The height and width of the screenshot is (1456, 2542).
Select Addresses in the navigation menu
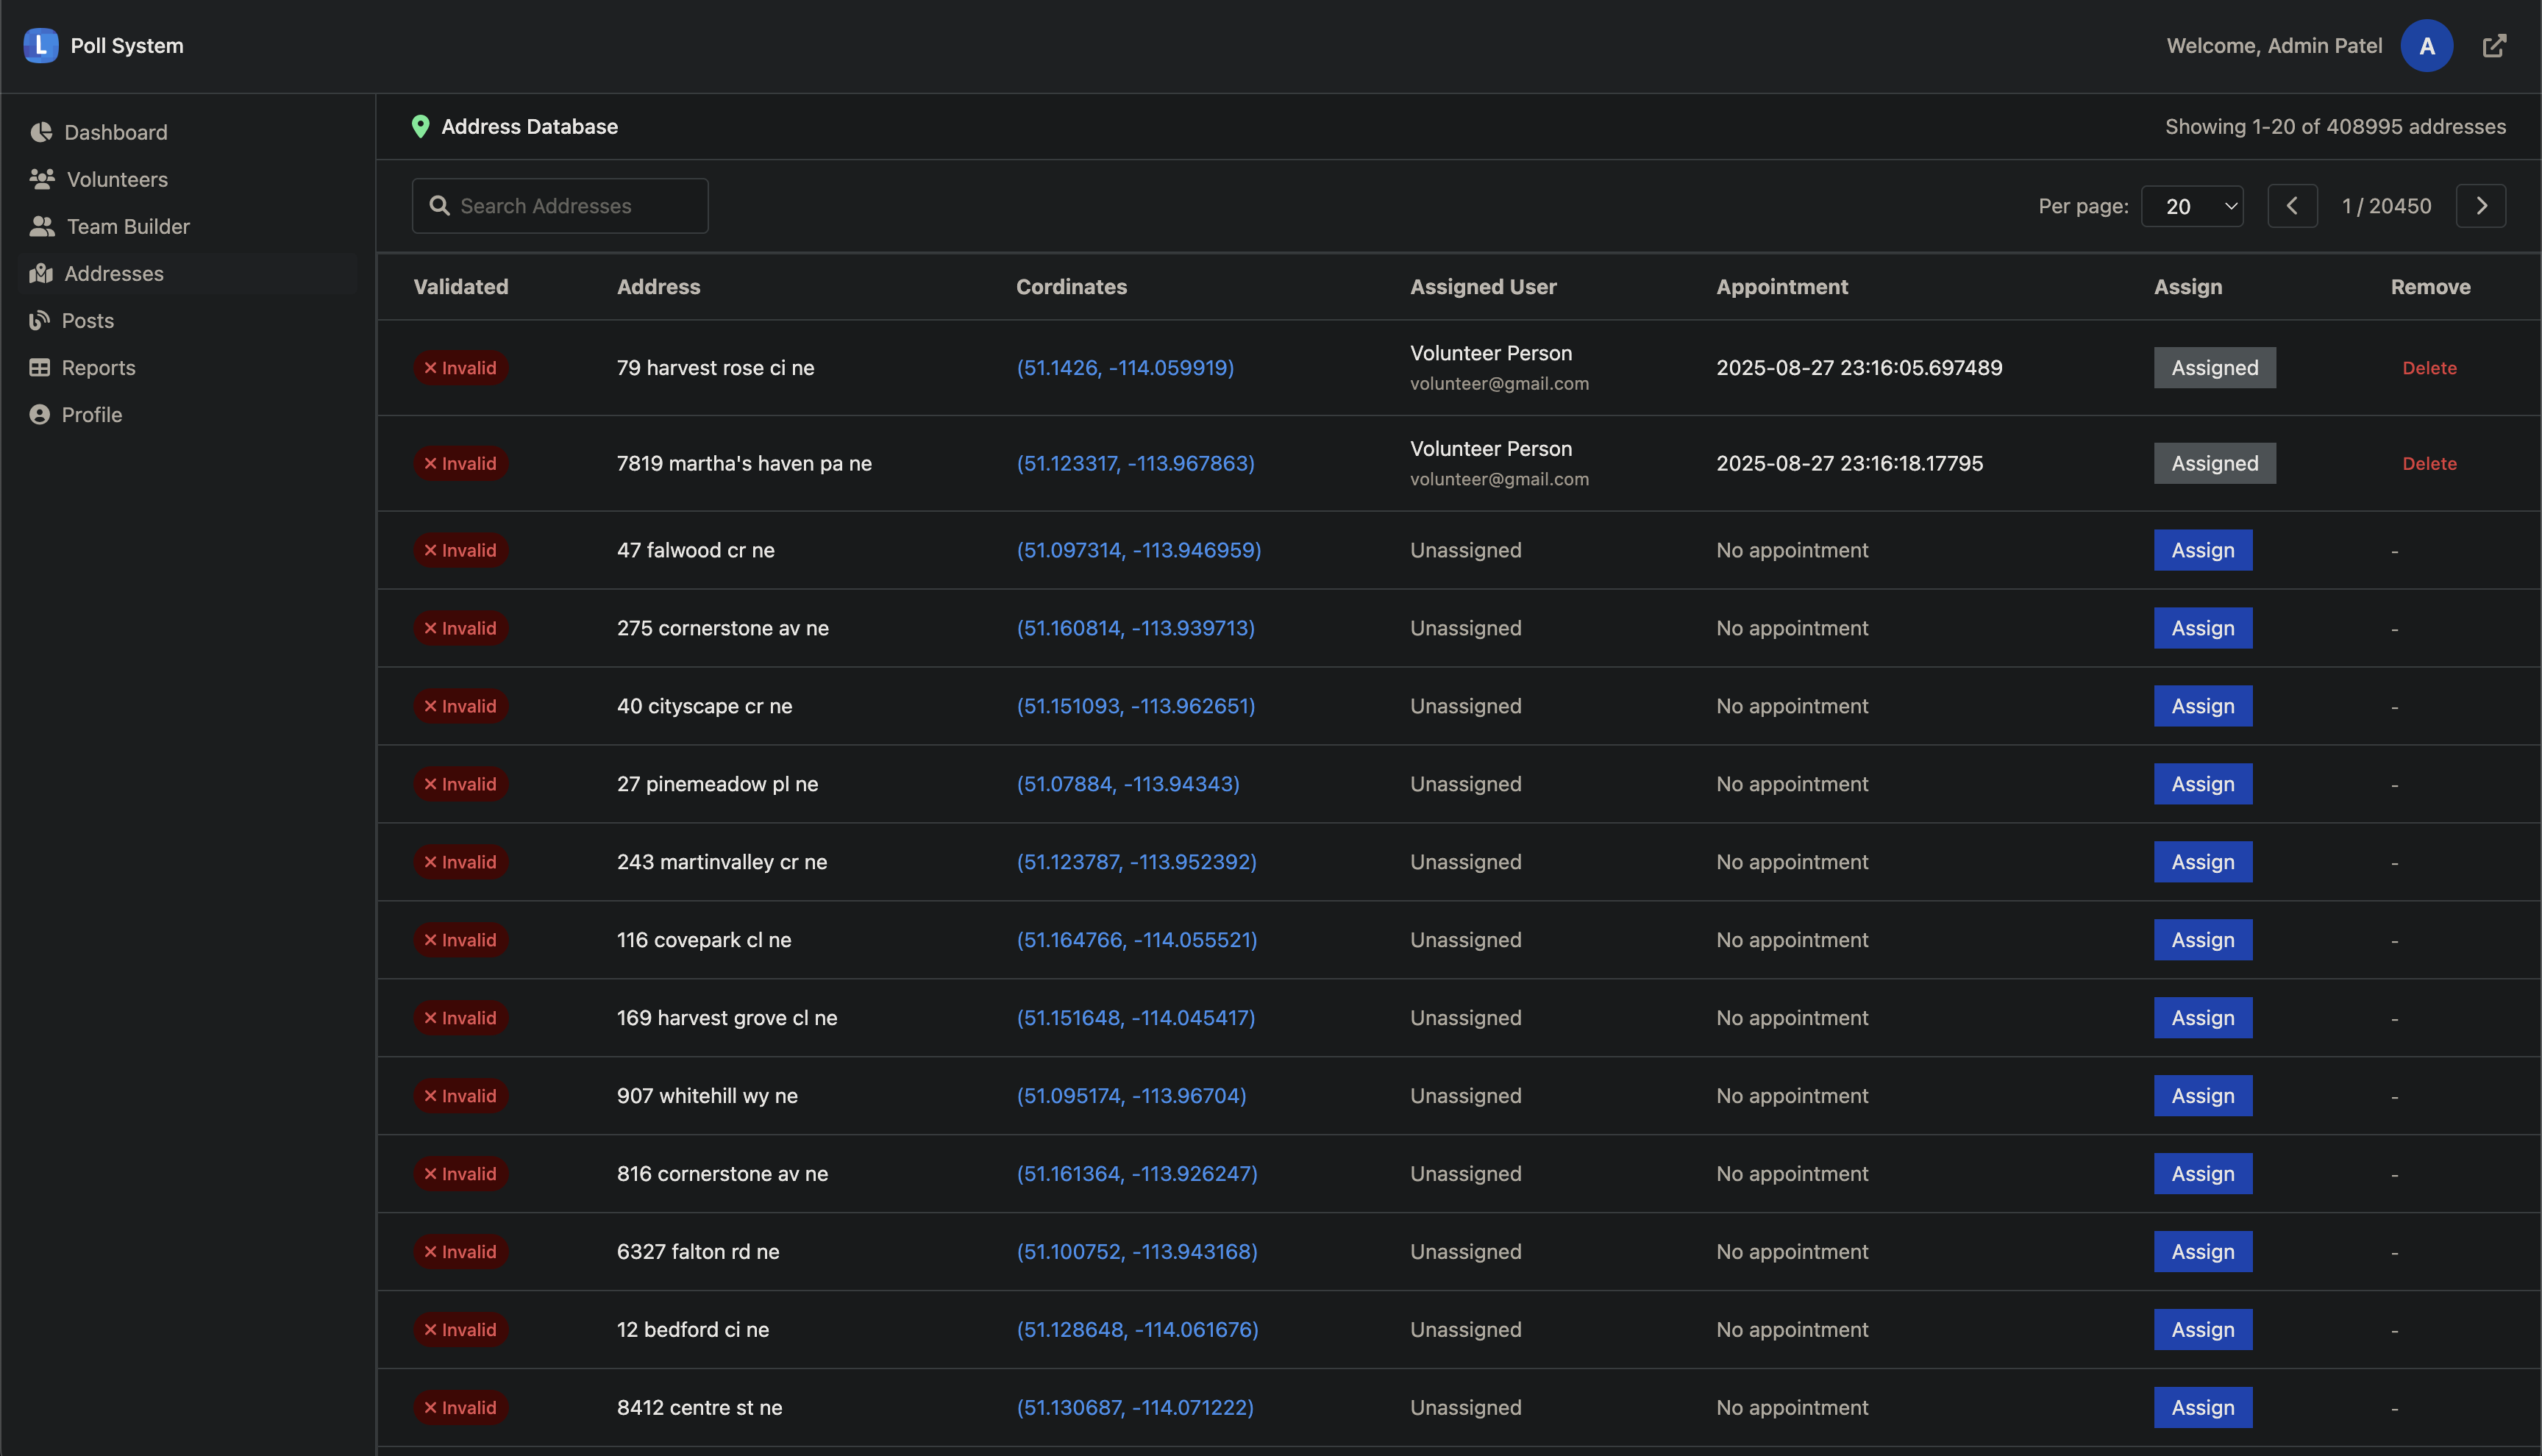pos(114,273)
